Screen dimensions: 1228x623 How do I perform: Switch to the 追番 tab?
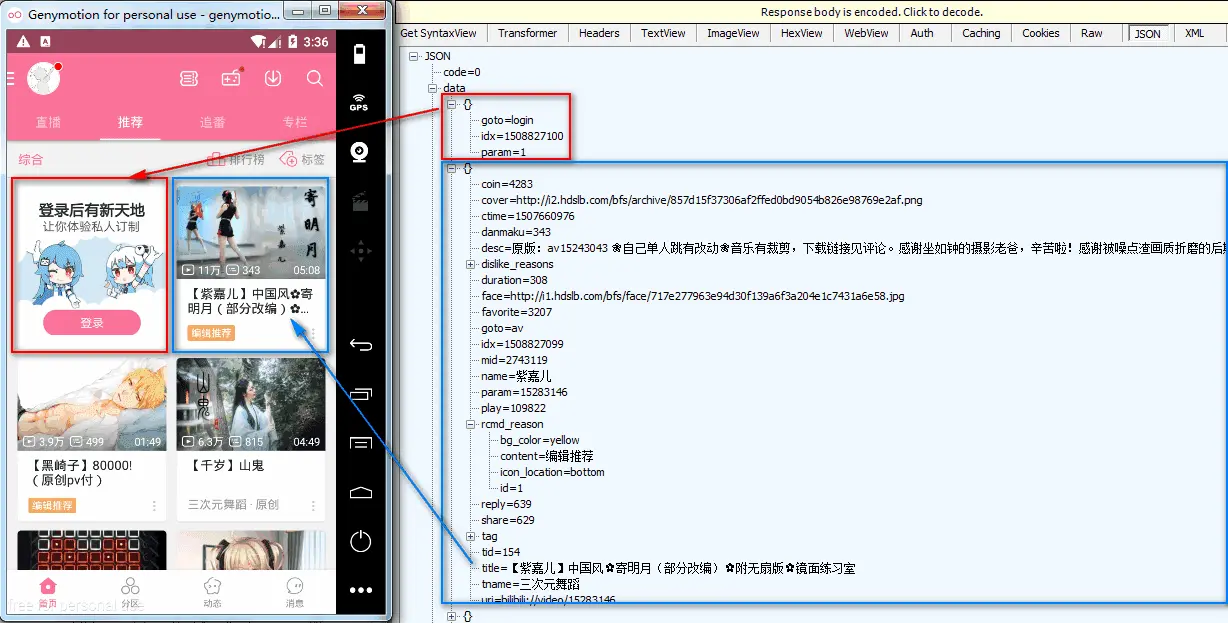click(x=212, y=122)
